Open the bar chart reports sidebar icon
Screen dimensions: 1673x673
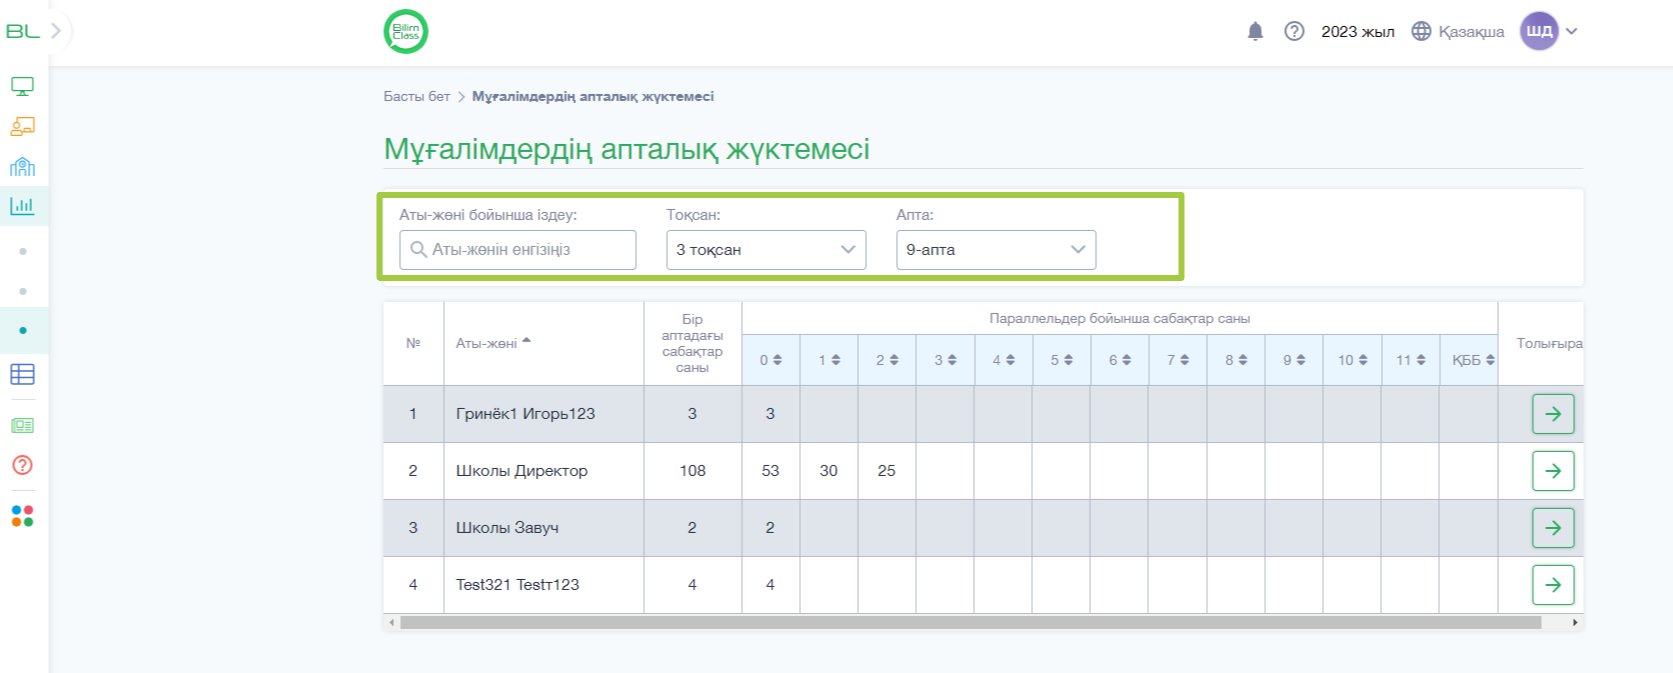coord(22,206)
